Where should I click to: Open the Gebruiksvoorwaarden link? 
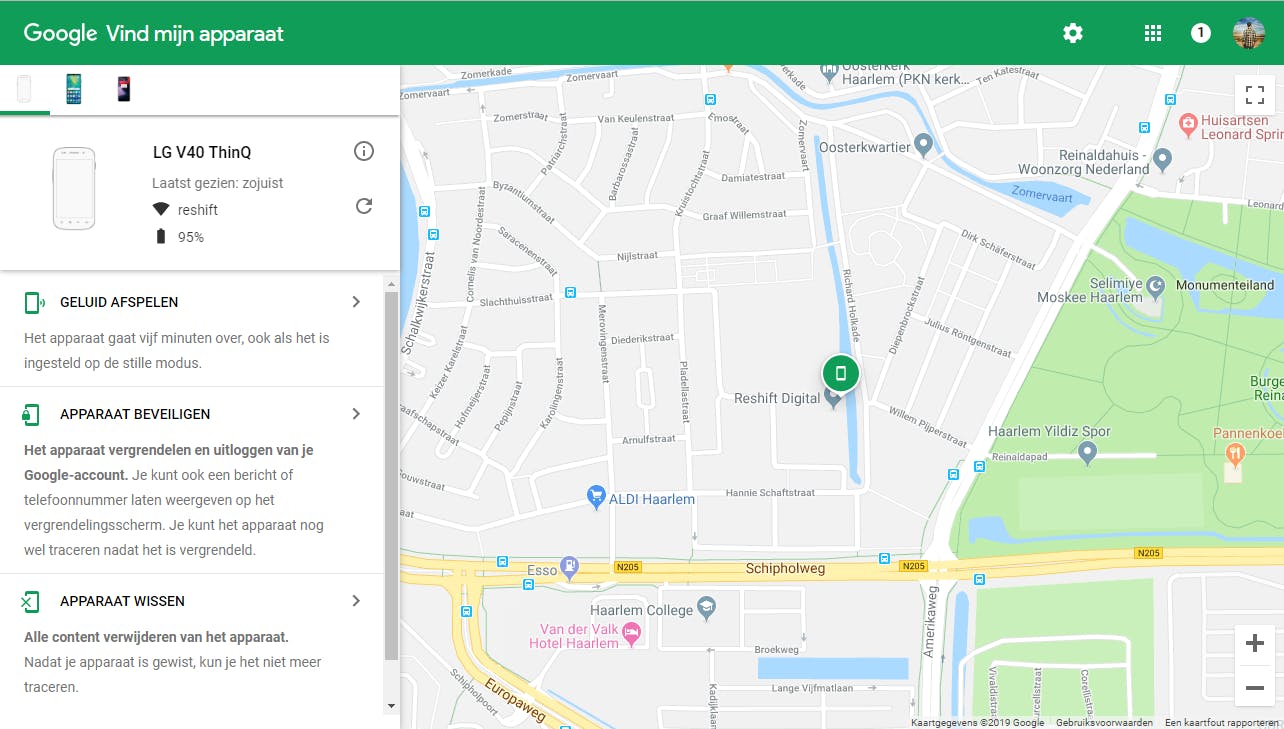pos(1104,722)
